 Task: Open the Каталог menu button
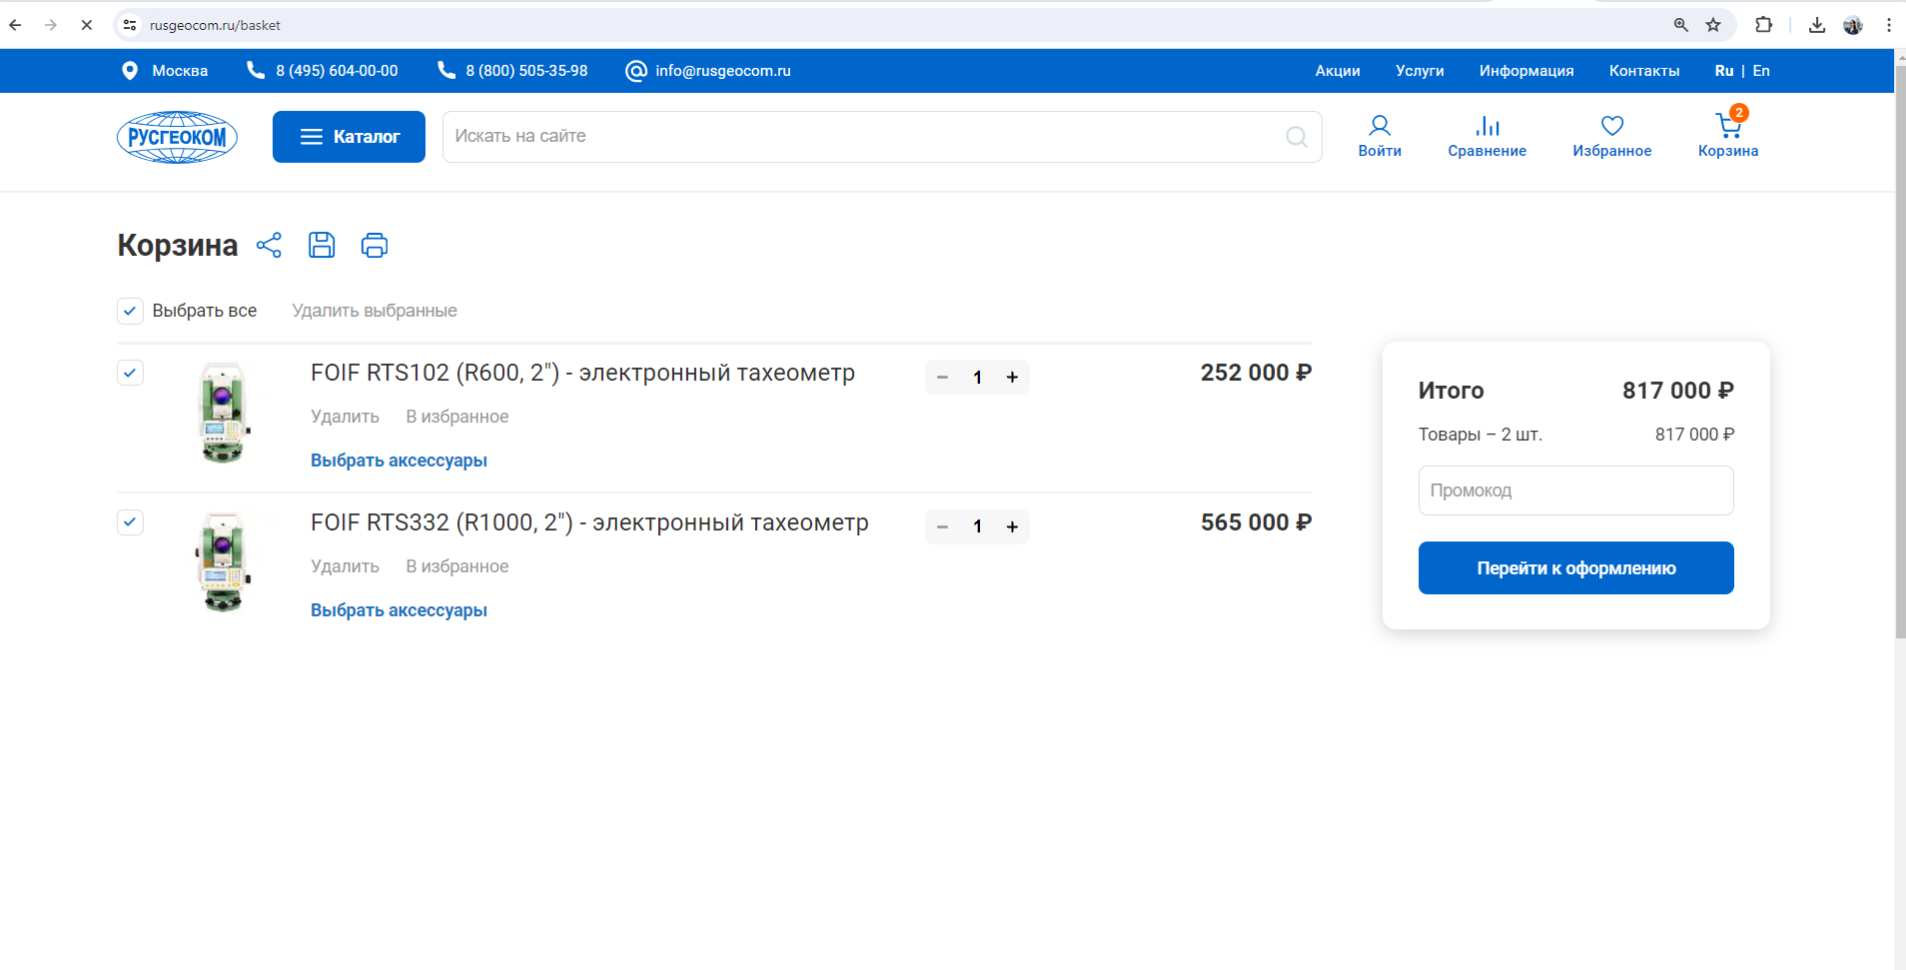coord(349,137)
